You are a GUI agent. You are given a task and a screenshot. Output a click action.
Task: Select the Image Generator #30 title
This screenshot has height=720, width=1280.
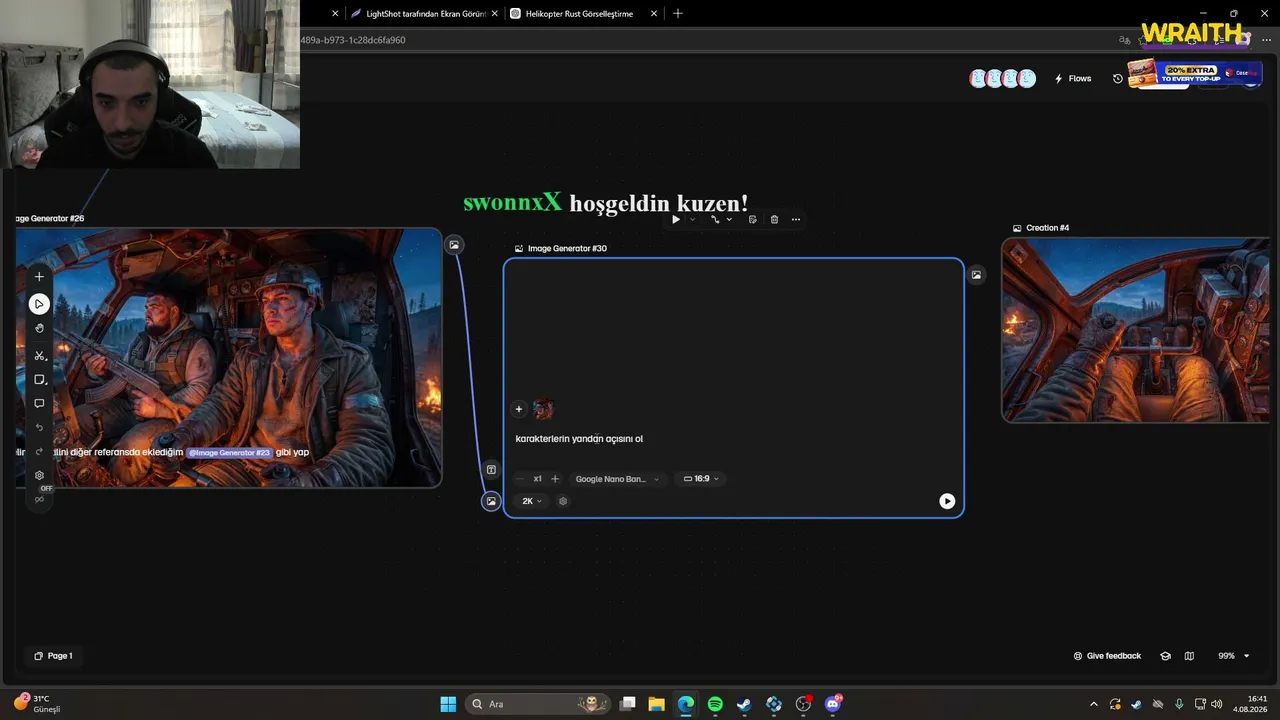click(x=567, y=249)
